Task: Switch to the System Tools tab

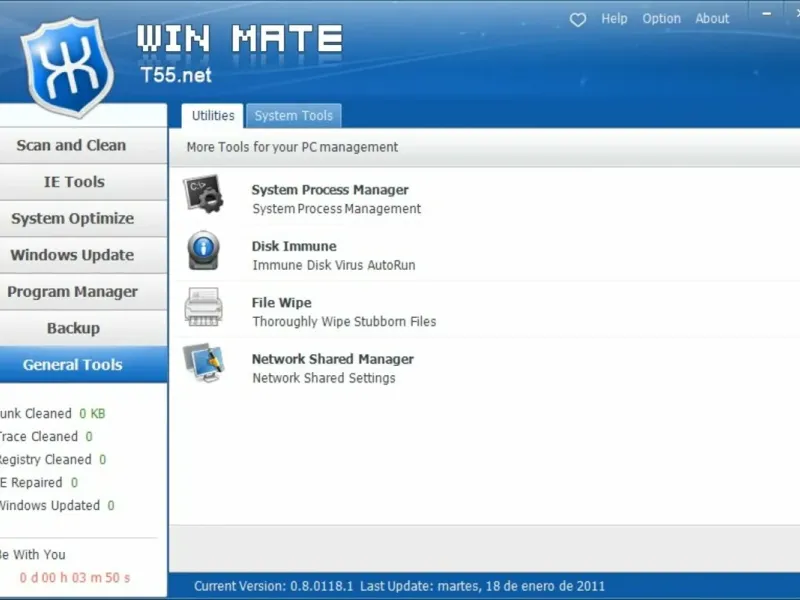Action: click(x=294, y=116)
